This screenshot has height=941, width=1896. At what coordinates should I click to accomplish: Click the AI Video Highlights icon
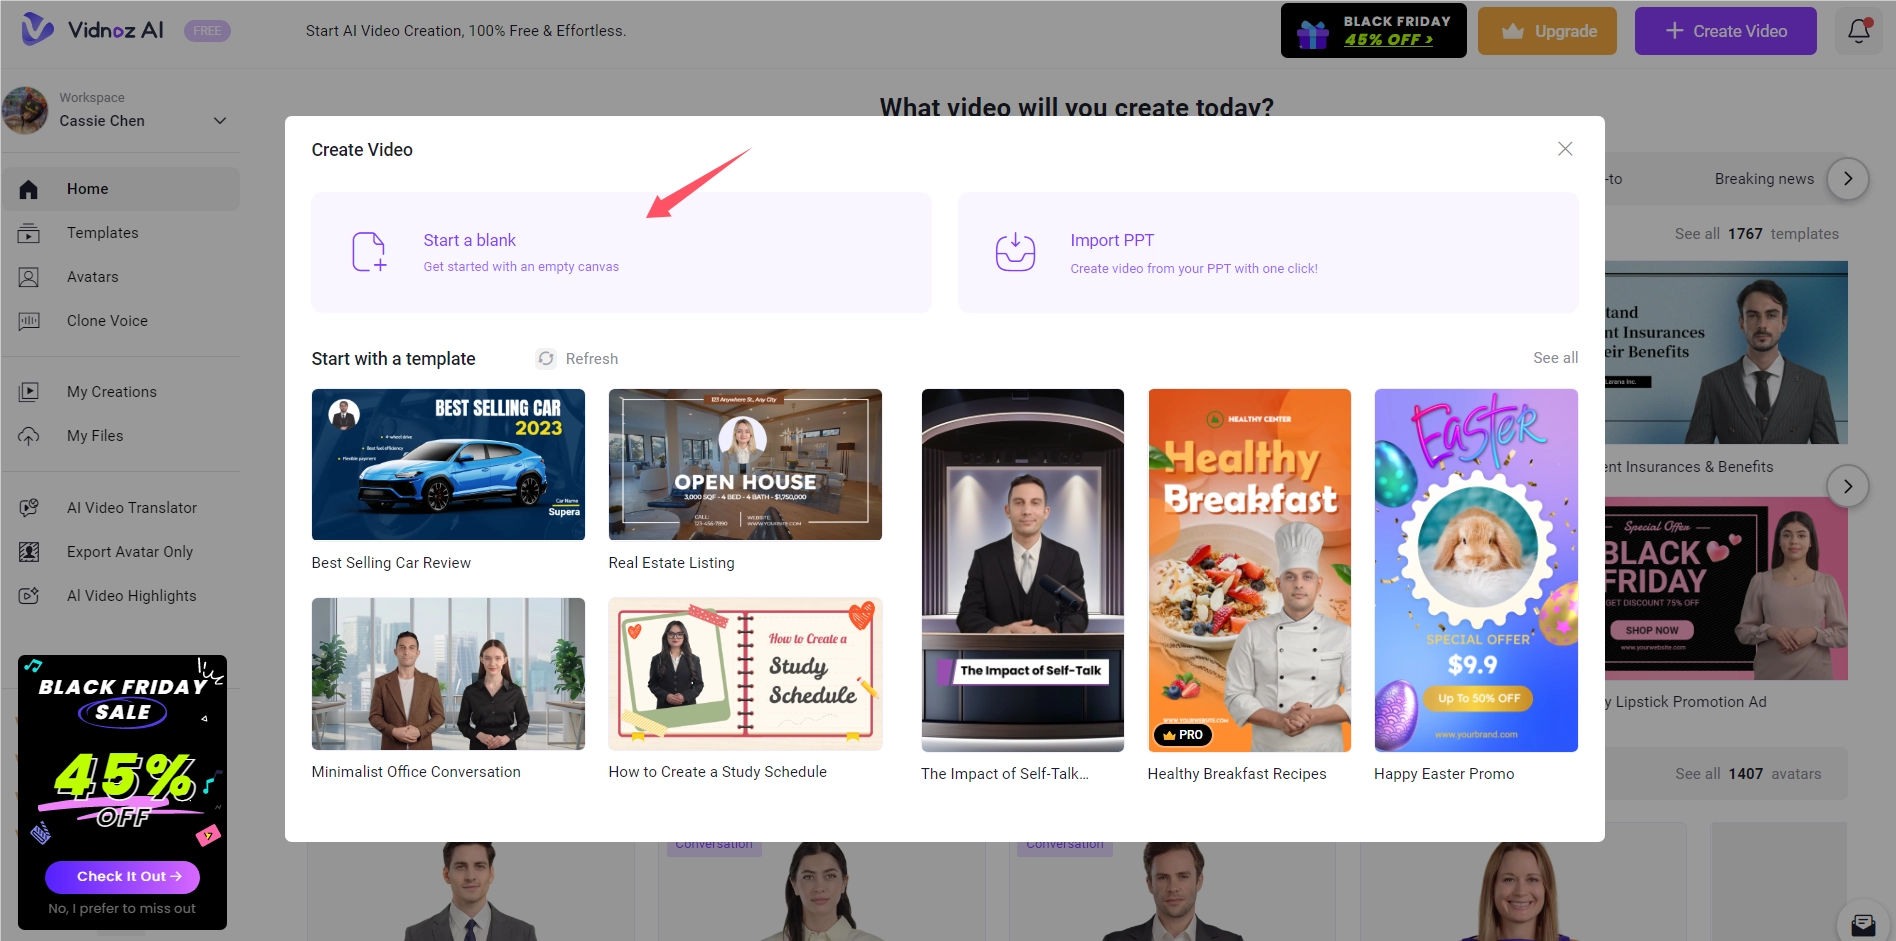point(29,596)
